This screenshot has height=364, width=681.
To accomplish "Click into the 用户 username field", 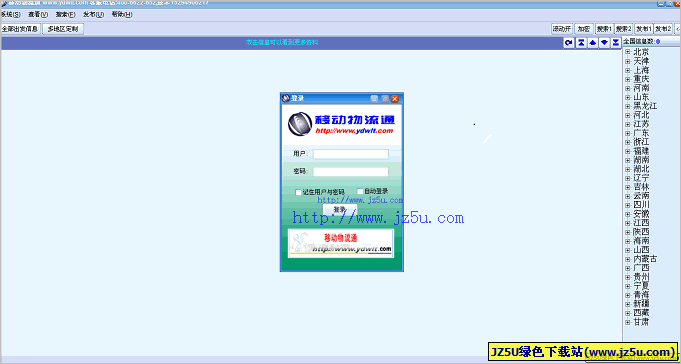I will 350,154.
